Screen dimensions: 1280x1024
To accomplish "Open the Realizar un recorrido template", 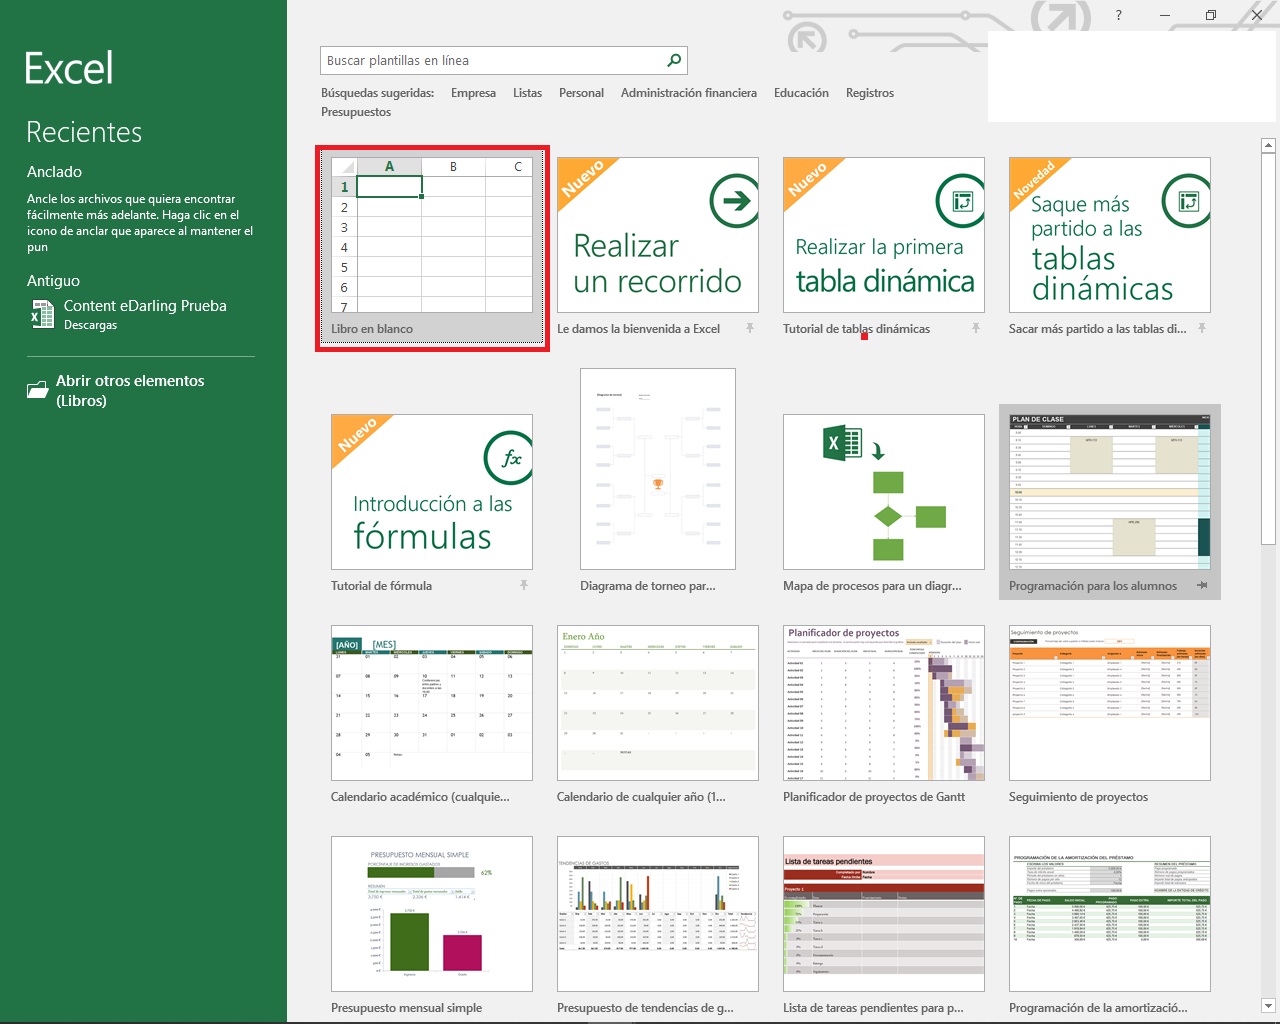I will click(657, 235).
